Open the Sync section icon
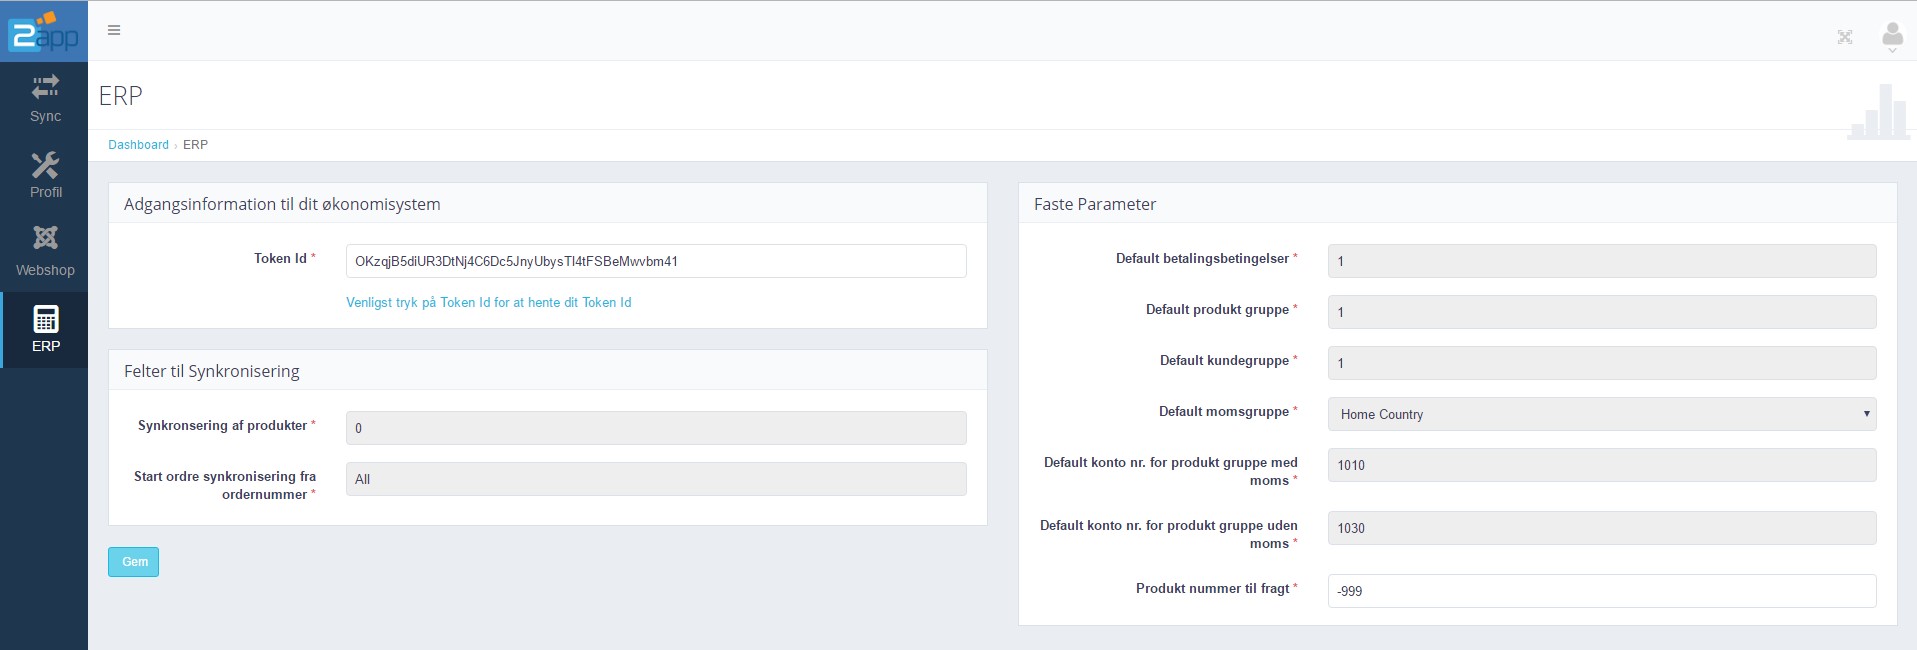This screenshot has width=1917, height=650. coord(45,88)
